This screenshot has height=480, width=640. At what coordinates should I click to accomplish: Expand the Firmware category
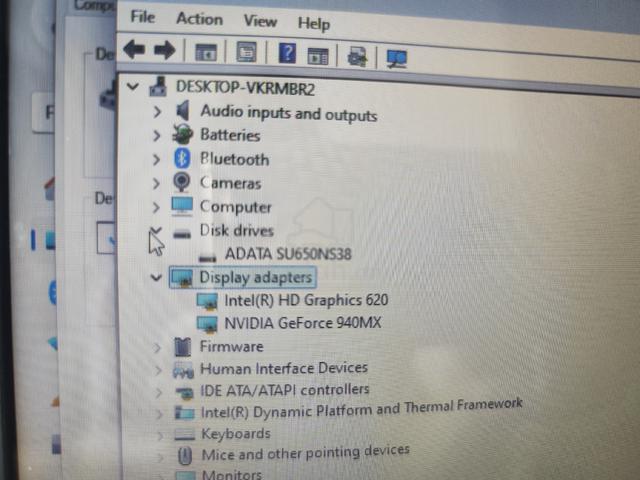pyautogui.click(x=157, y=348)
